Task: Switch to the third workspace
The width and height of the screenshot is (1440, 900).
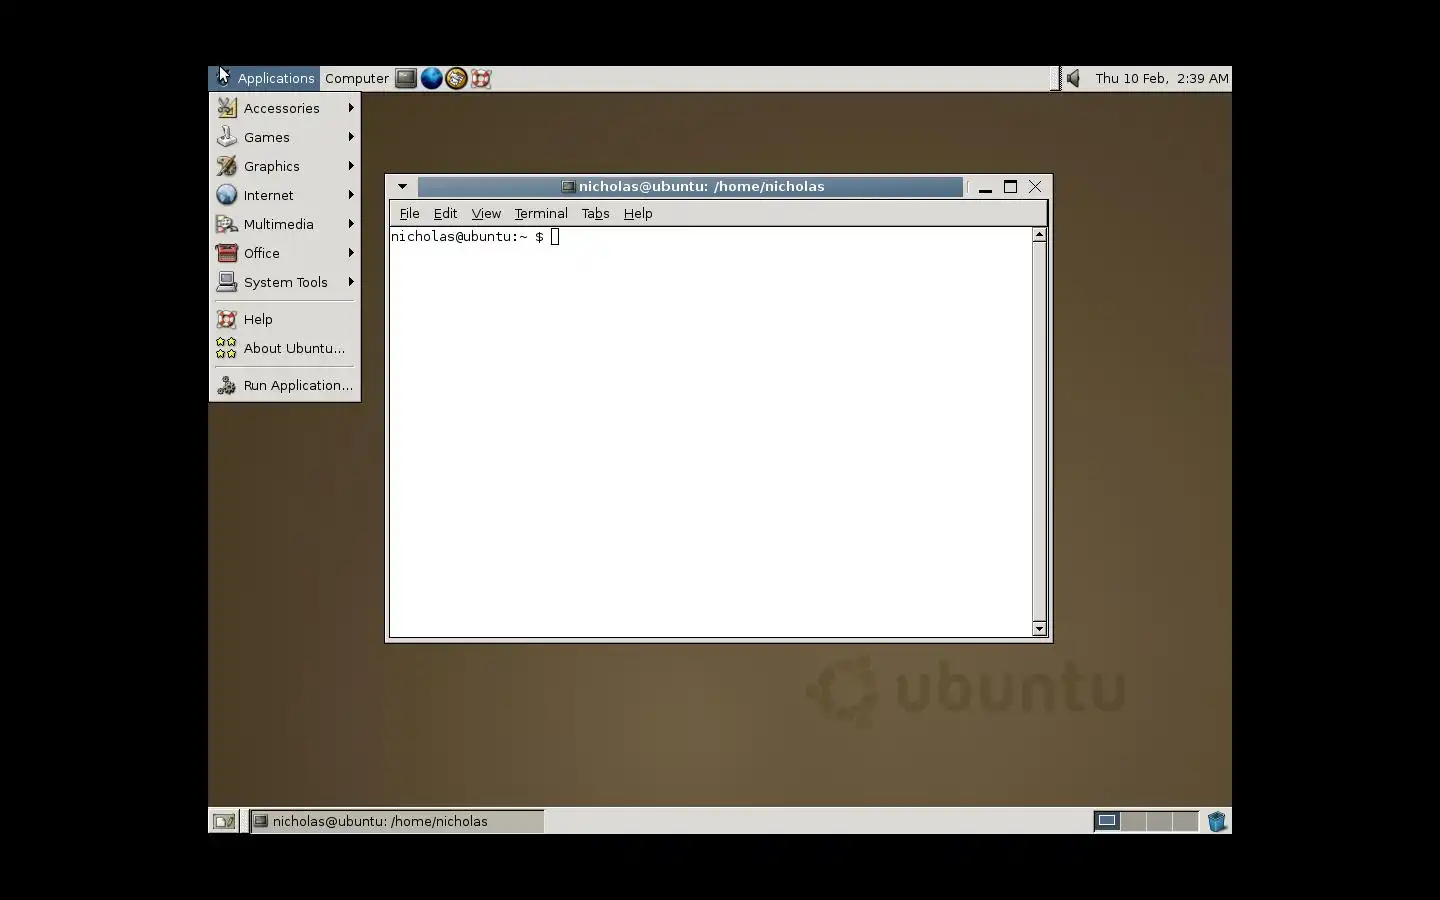Action: click(1159, 821)
